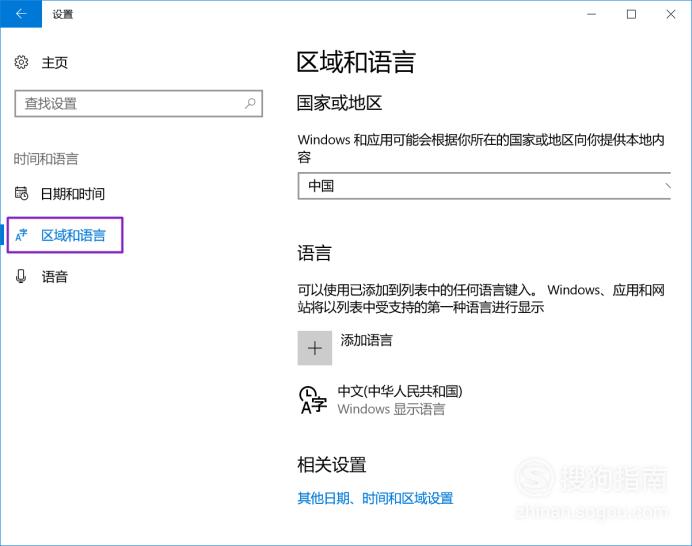The width and height of the screenshot is (692, 546).
Task: Open 日期和时间 settings
Action: (72, 194)
